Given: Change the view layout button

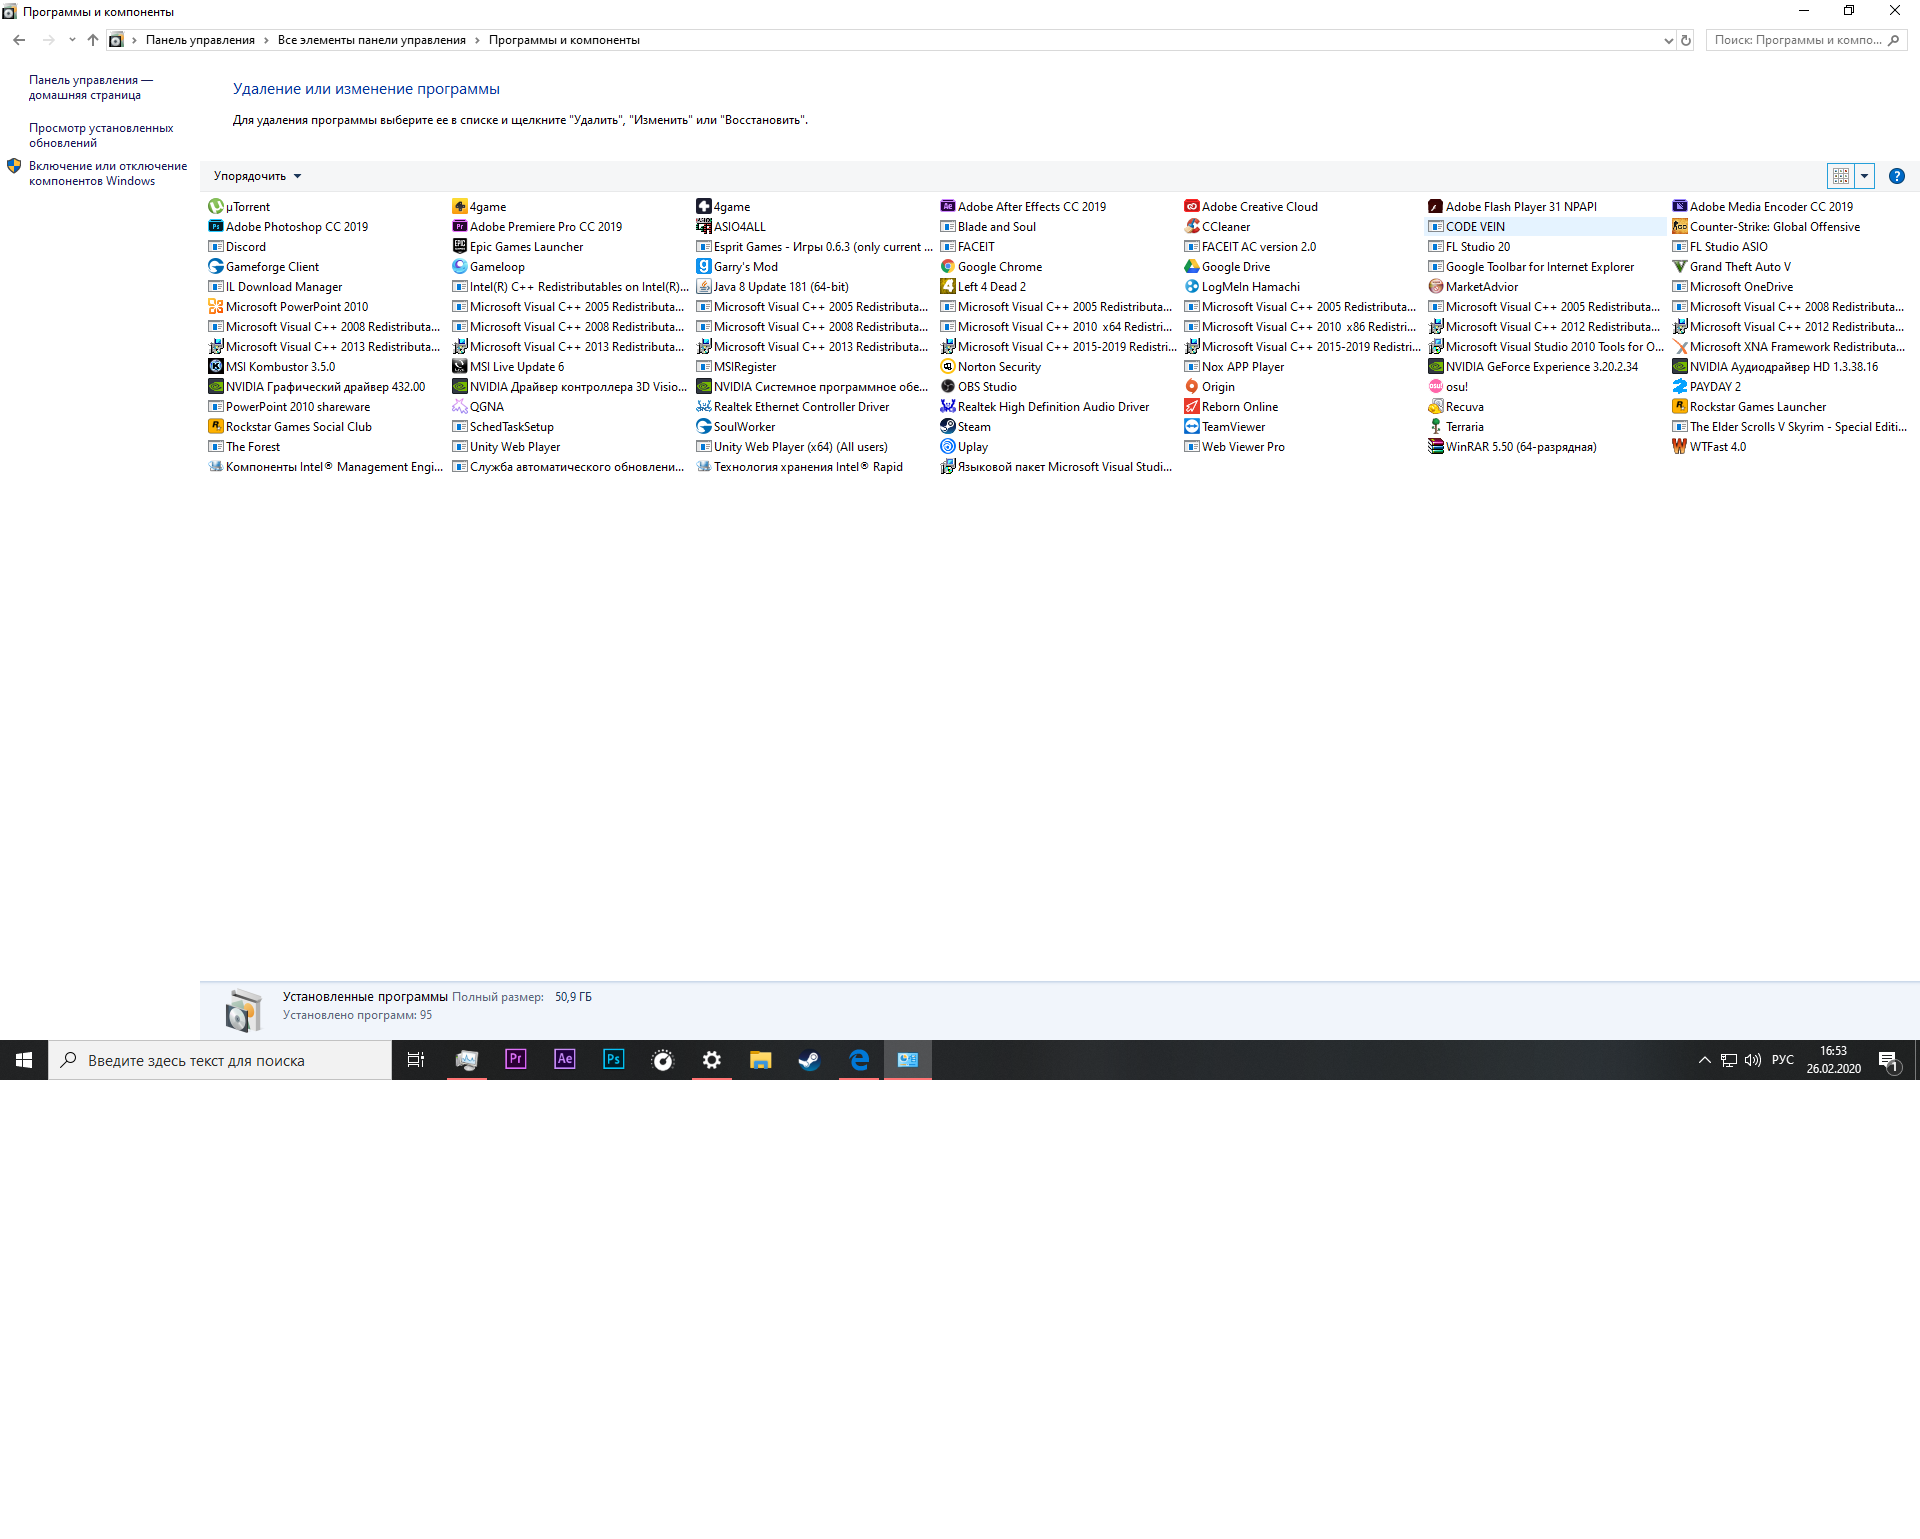Looking at the screenshot, I should pos(1841,176).
